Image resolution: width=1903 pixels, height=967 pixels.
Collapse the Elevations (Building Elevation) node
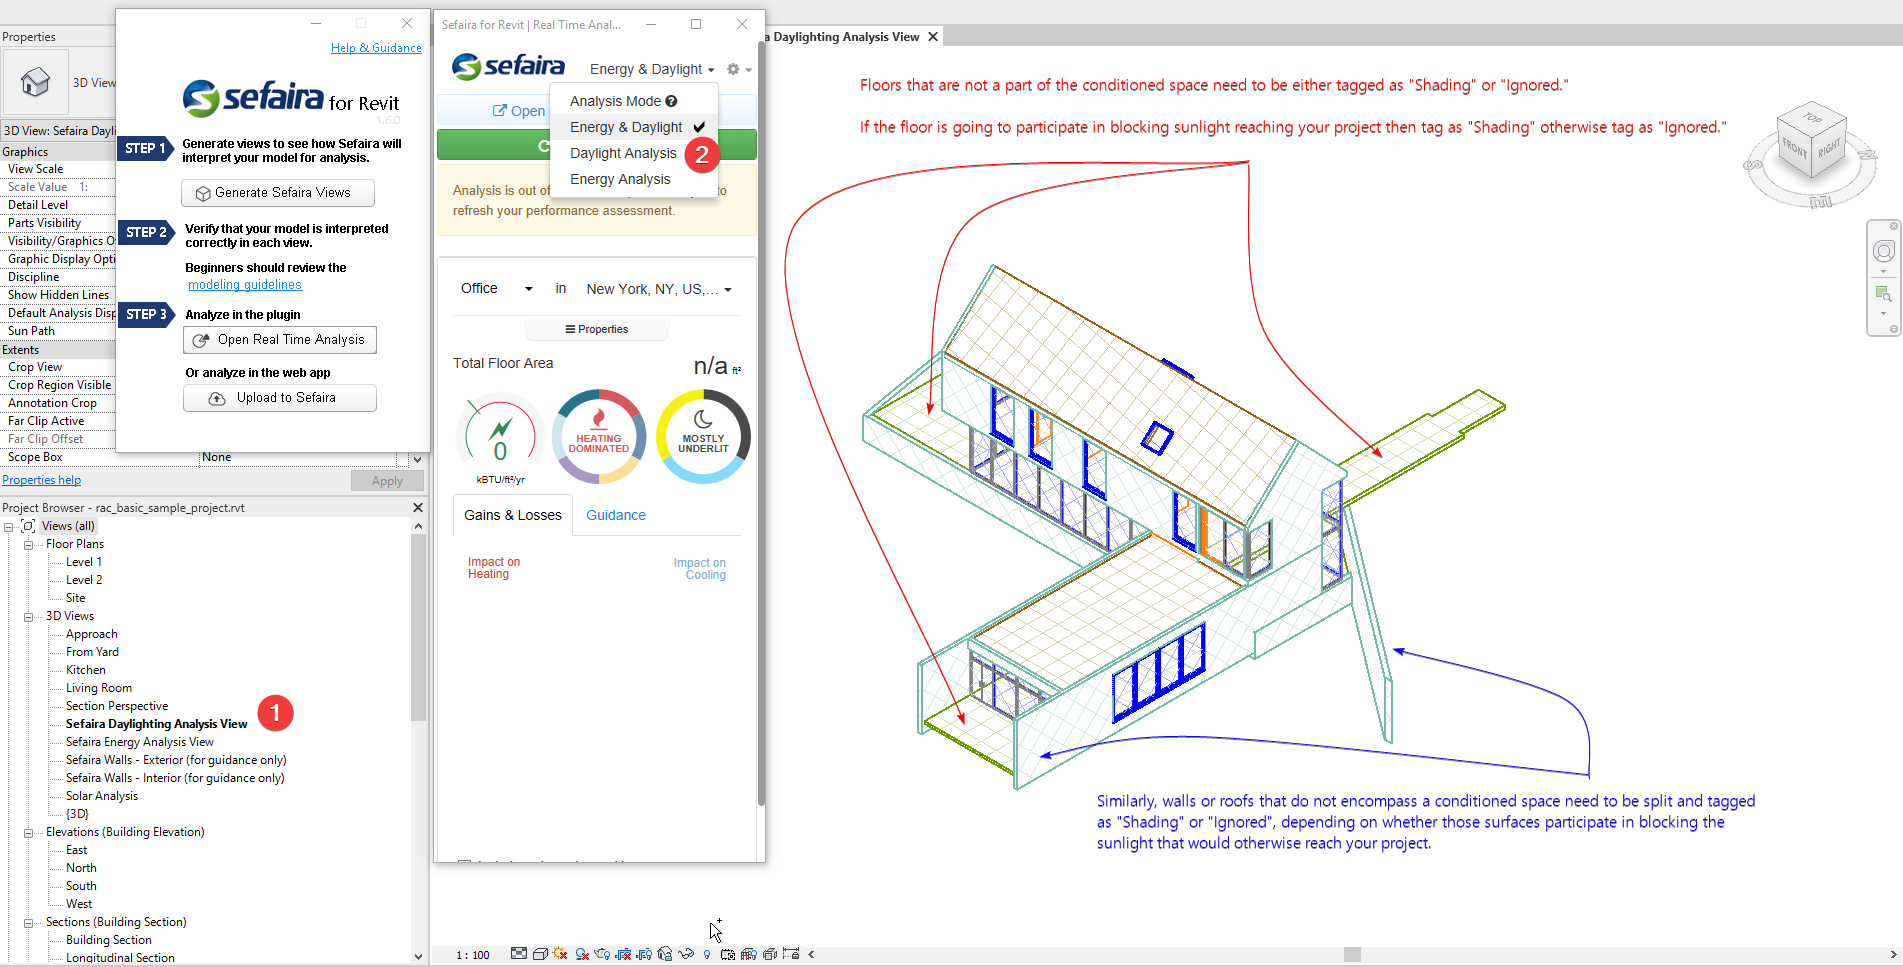(x=29, y=833)
